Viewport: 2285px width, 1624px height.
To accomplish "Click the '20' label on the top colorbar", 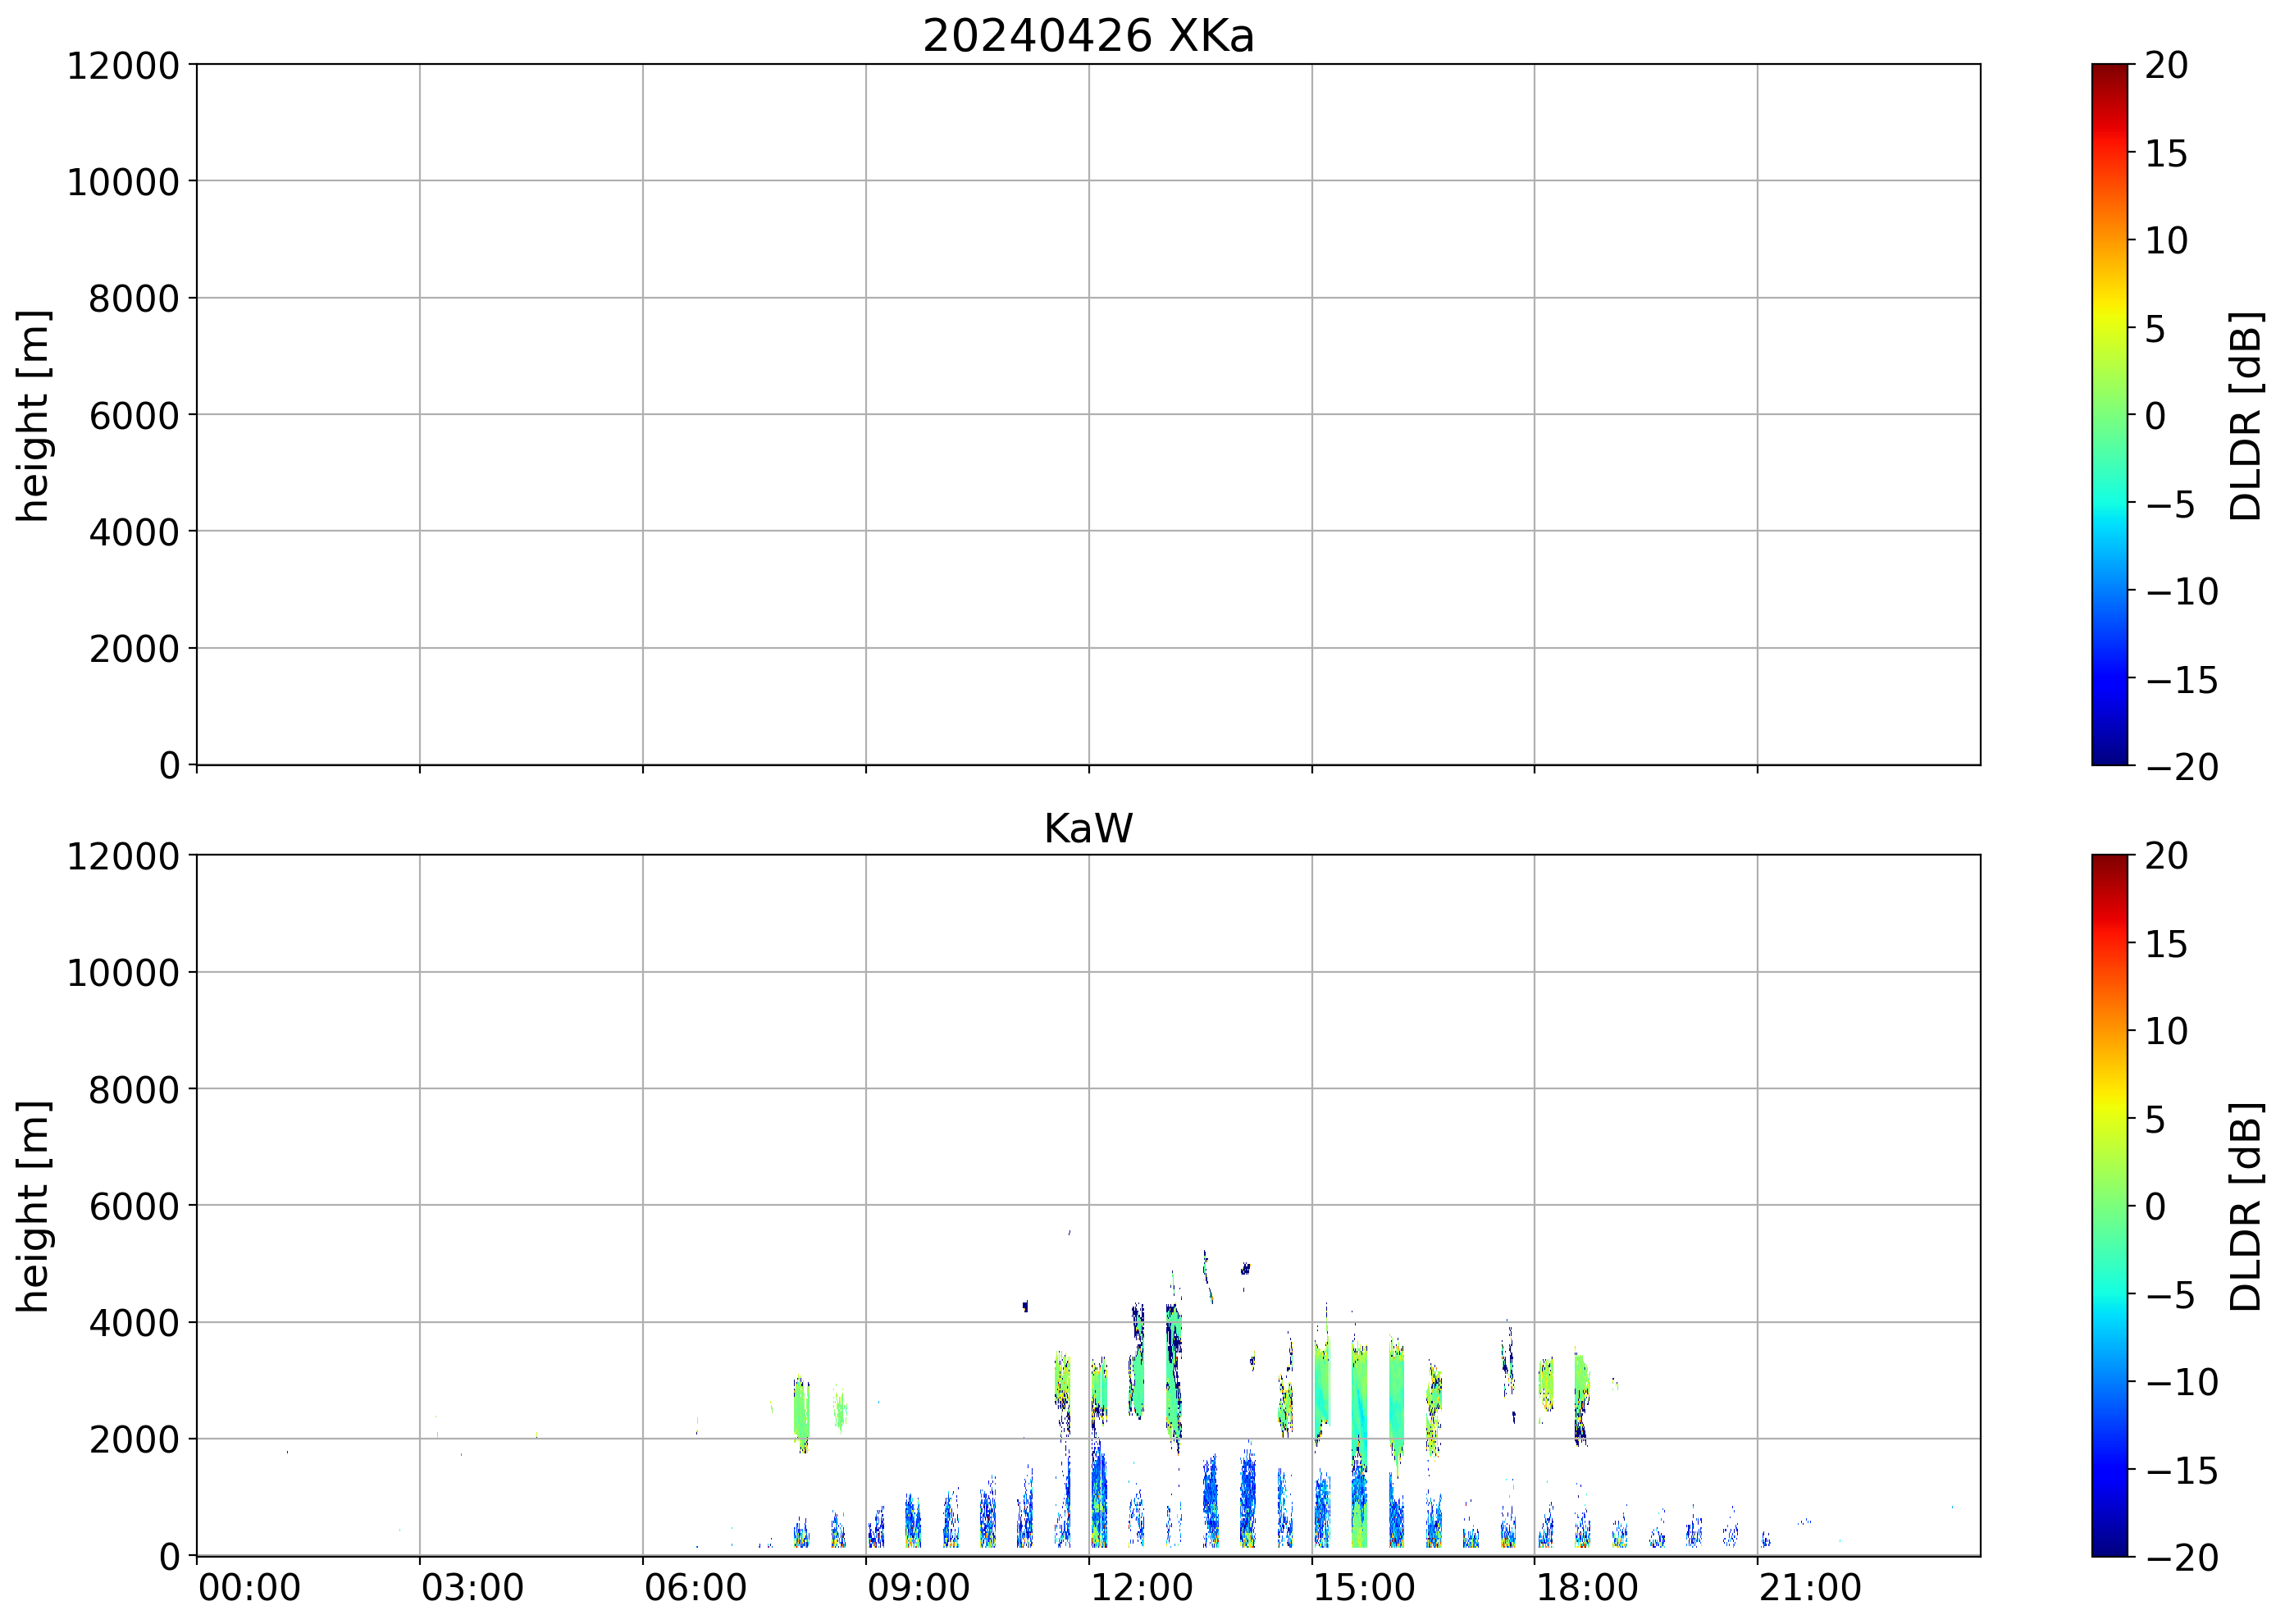I will (2166, 66).
